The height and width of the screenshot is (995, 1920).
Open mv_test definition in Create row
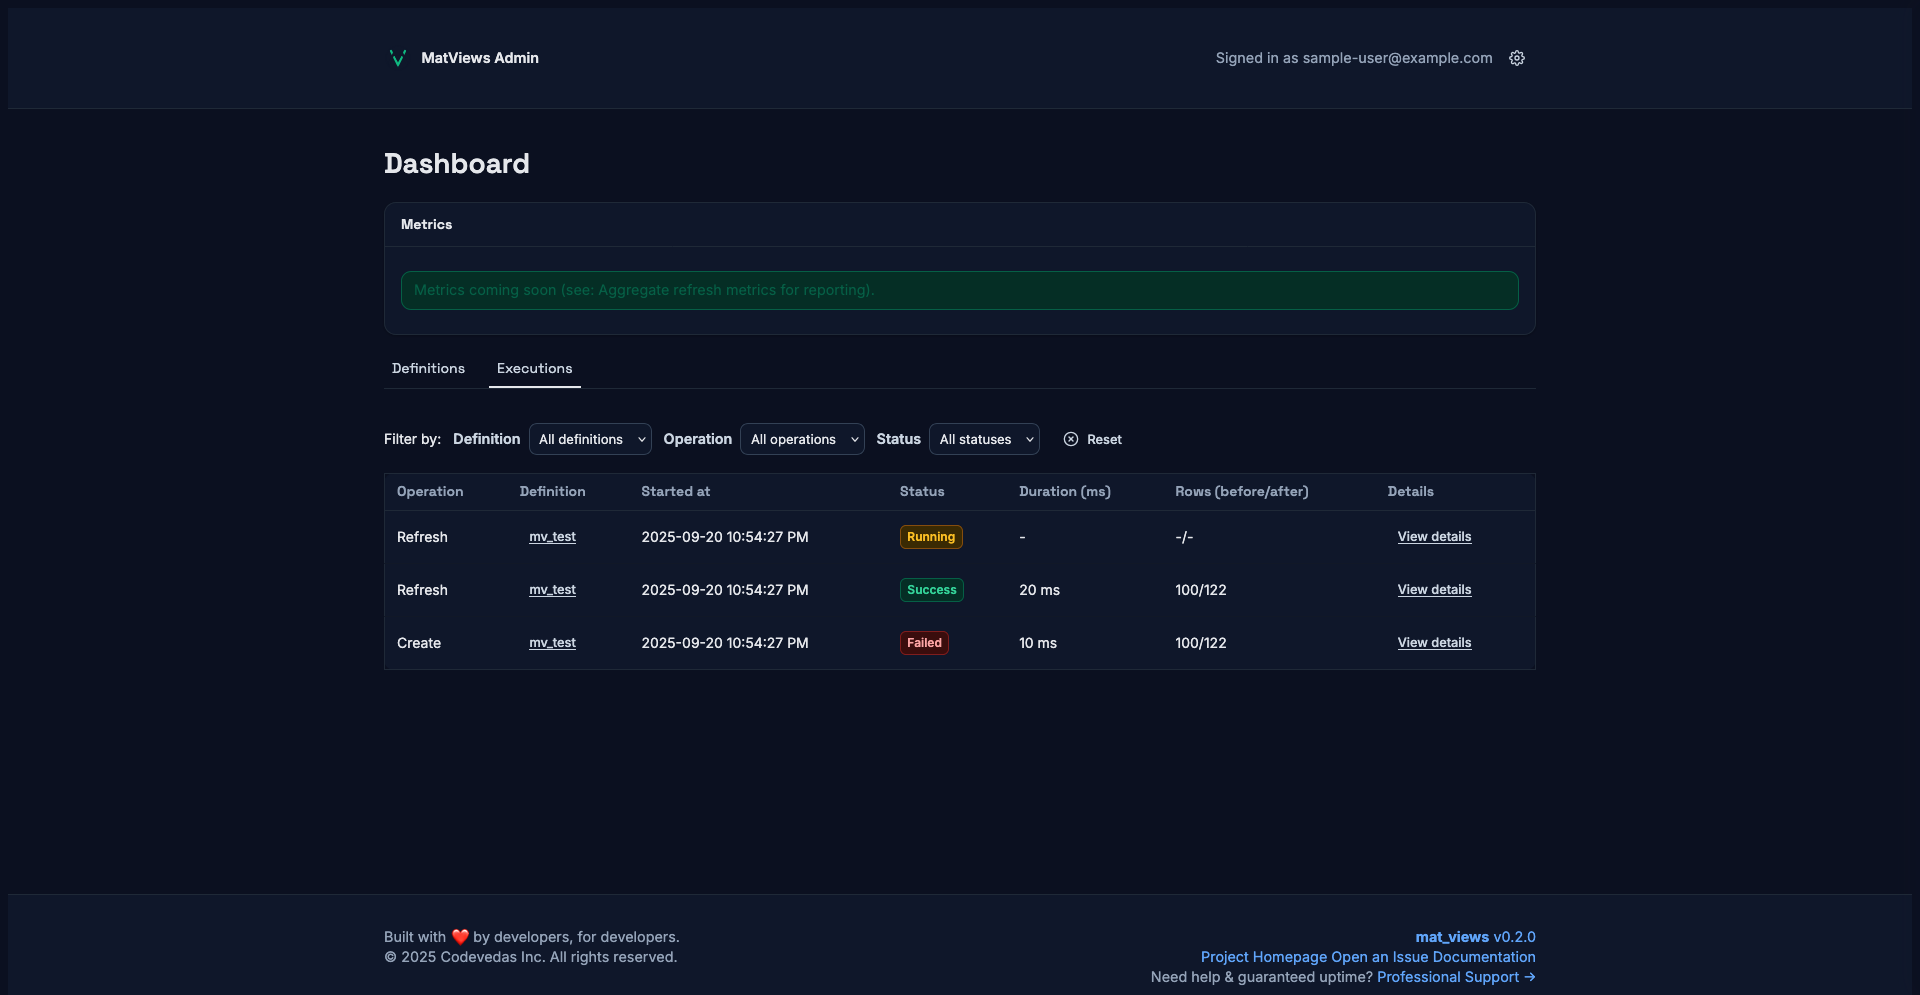point(552,643)
